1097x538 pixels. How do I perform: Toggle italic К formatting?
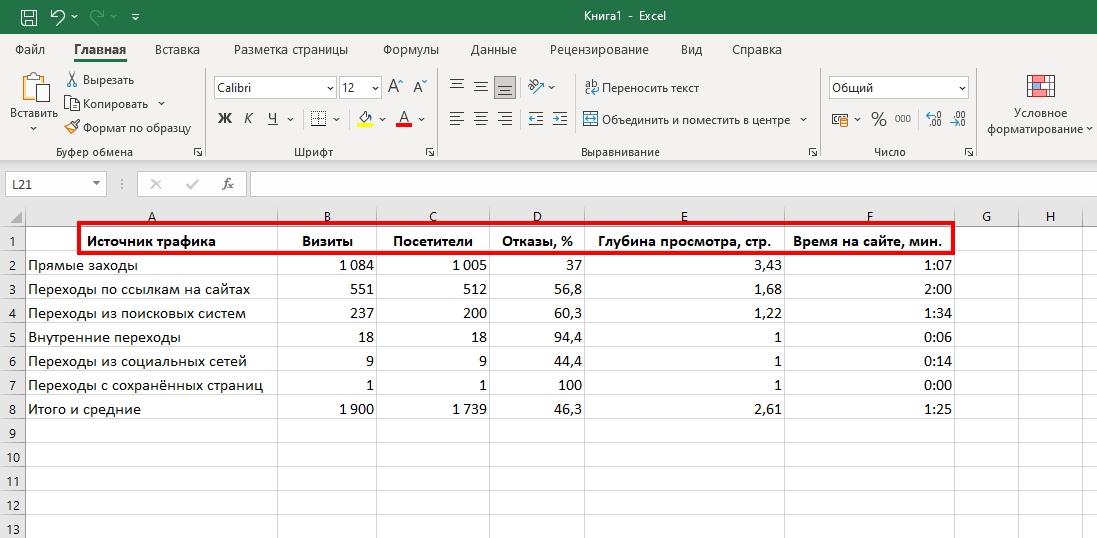[x=248, y=119]
